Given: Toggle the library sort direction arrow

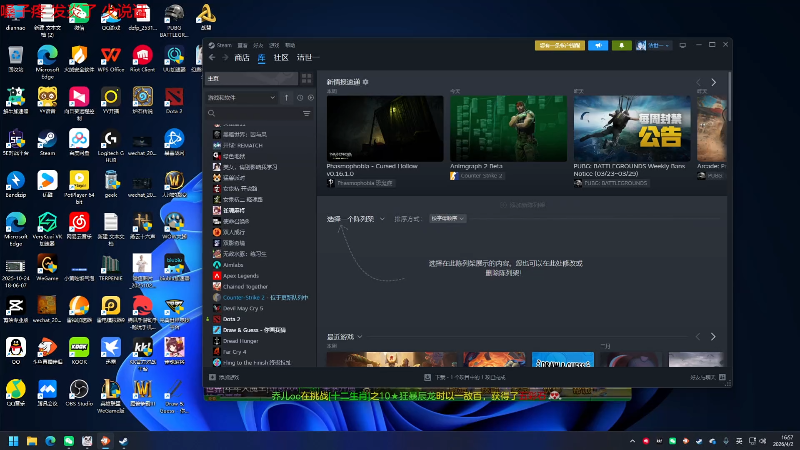Looking at the screenshot, I should [x=286, y=97].
